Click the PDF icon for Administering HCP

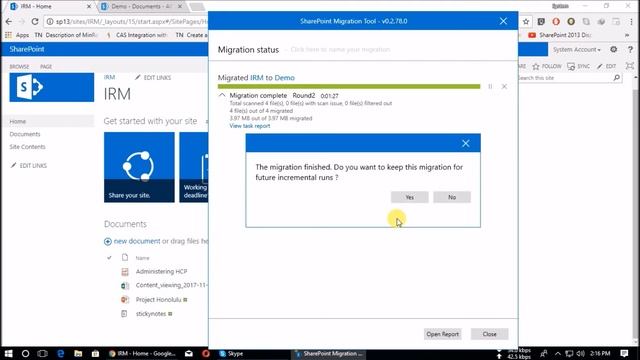click(125, 271)
